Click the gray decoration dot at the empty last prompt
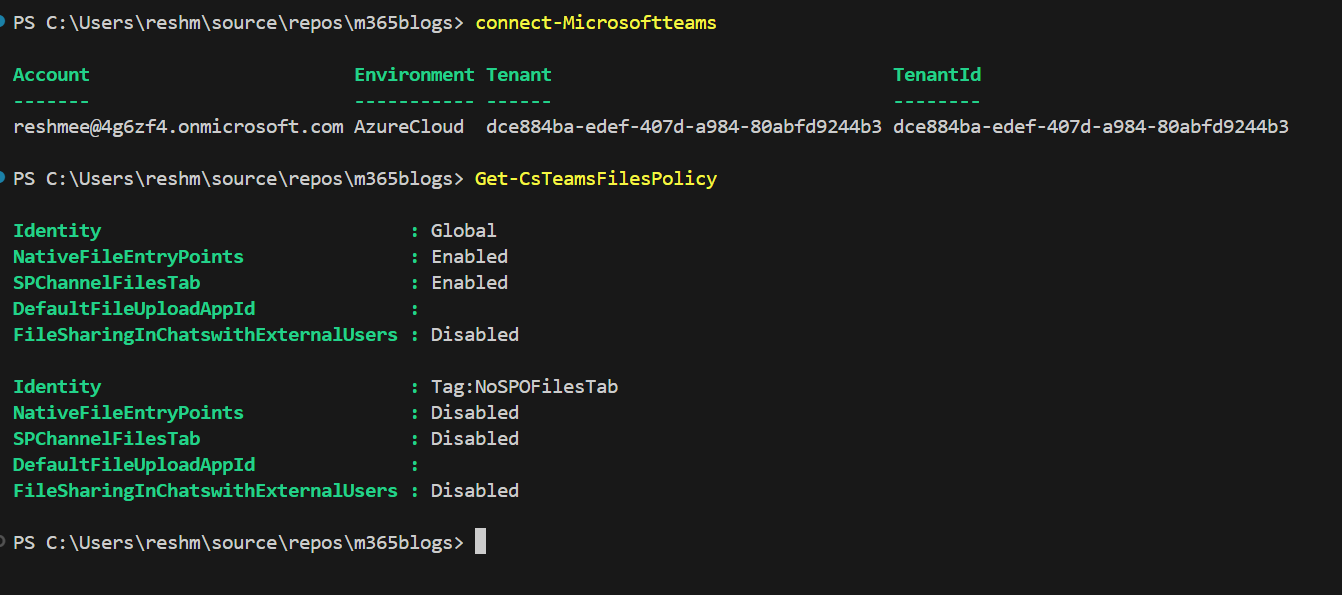The height and width of the screenshot is (595, 1342). [3, 542]
